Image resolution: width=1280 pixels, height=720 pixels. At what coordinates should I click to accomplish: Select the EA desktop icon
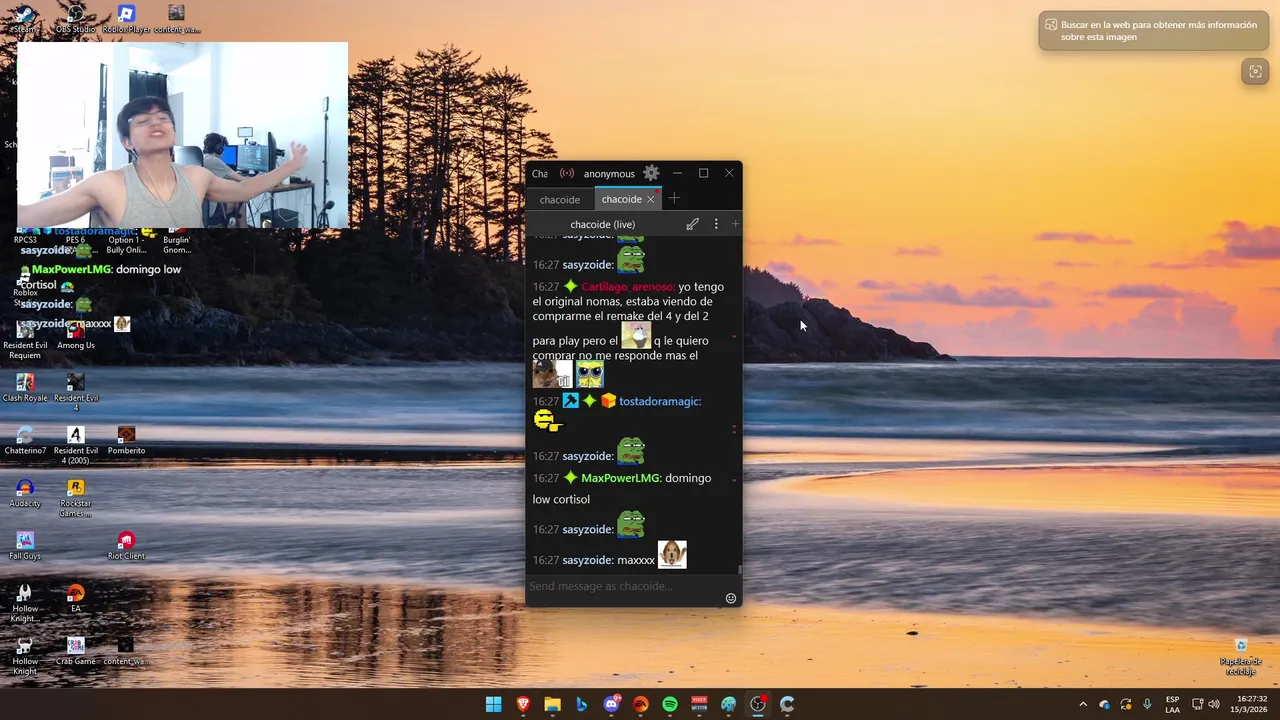(x=76, y=598)
